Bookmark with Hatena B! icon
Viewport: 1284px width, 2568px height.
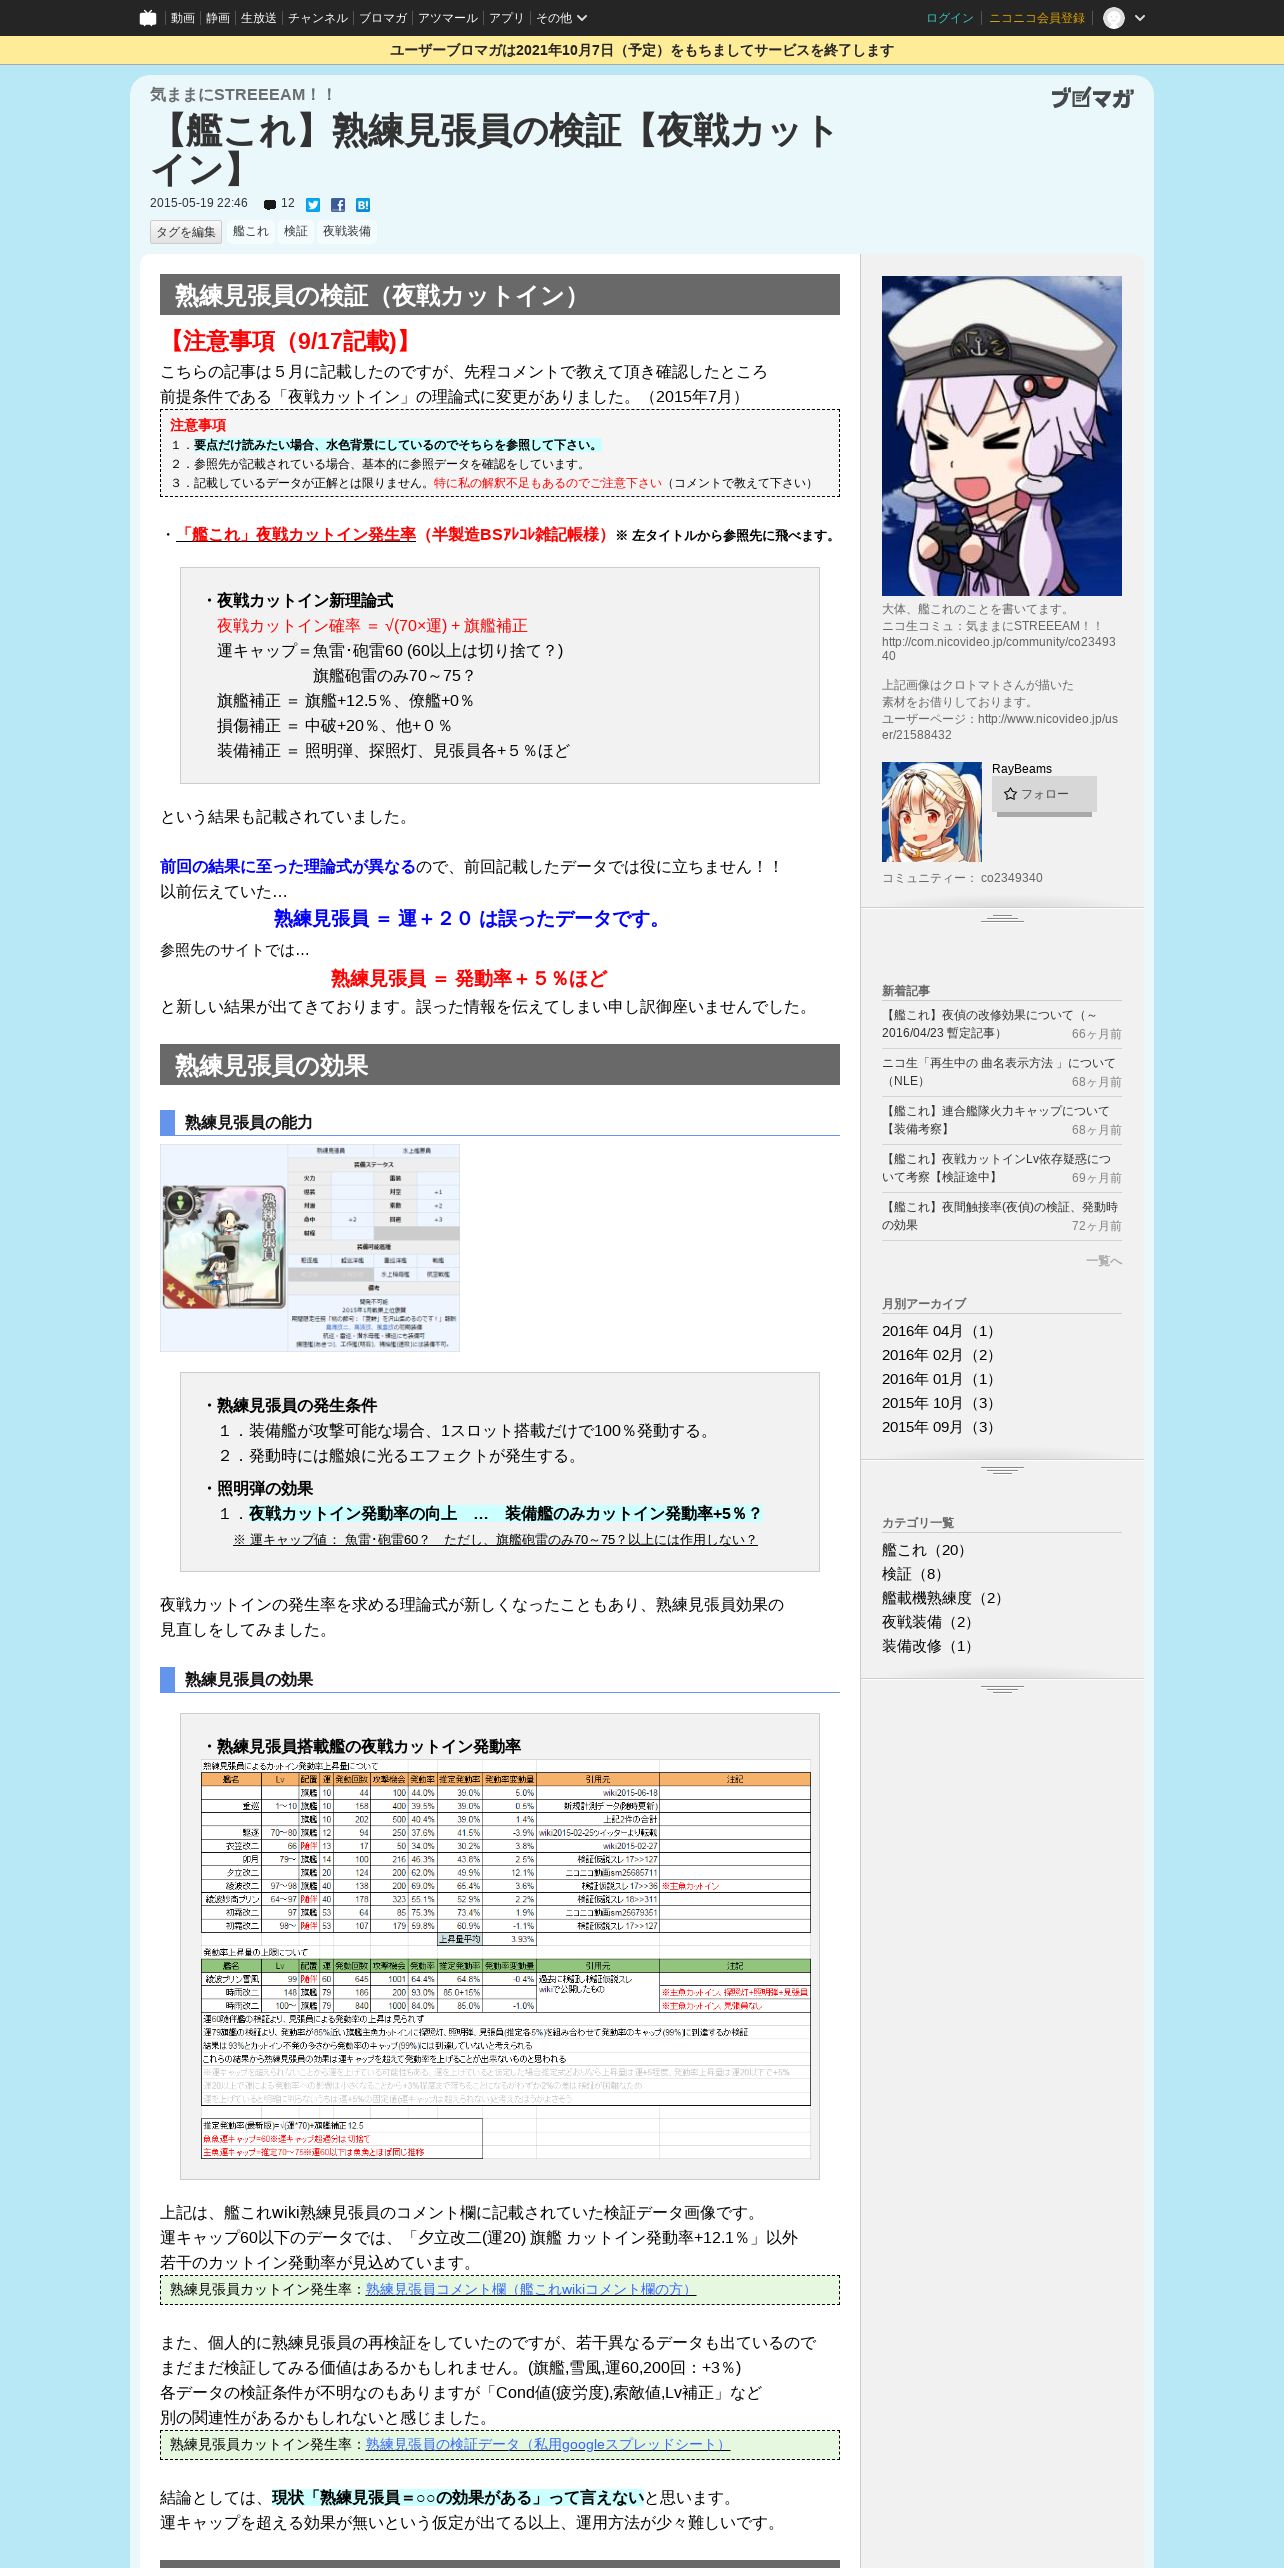363,204
